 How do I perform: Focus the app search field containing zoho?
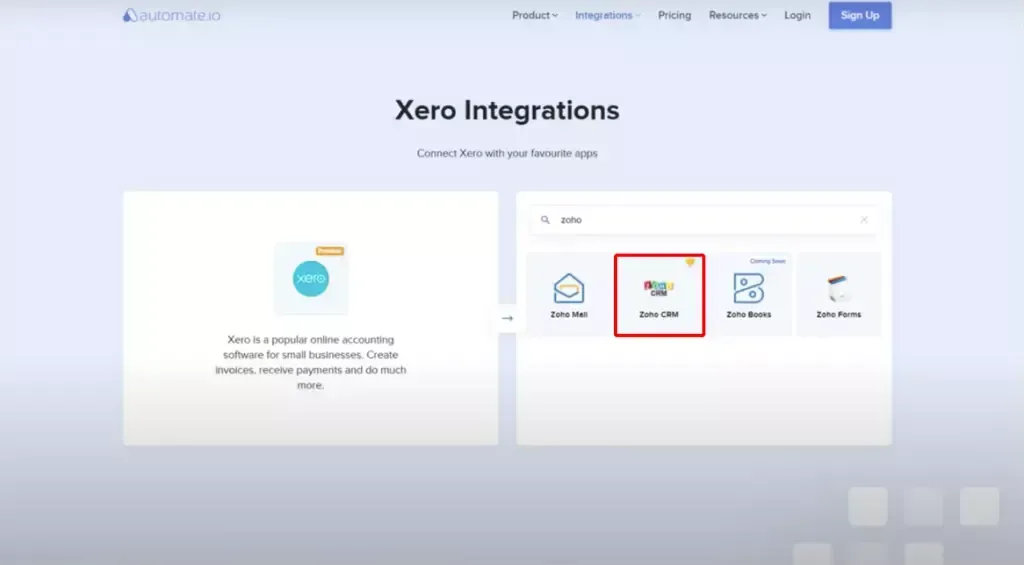click(704, 219)
